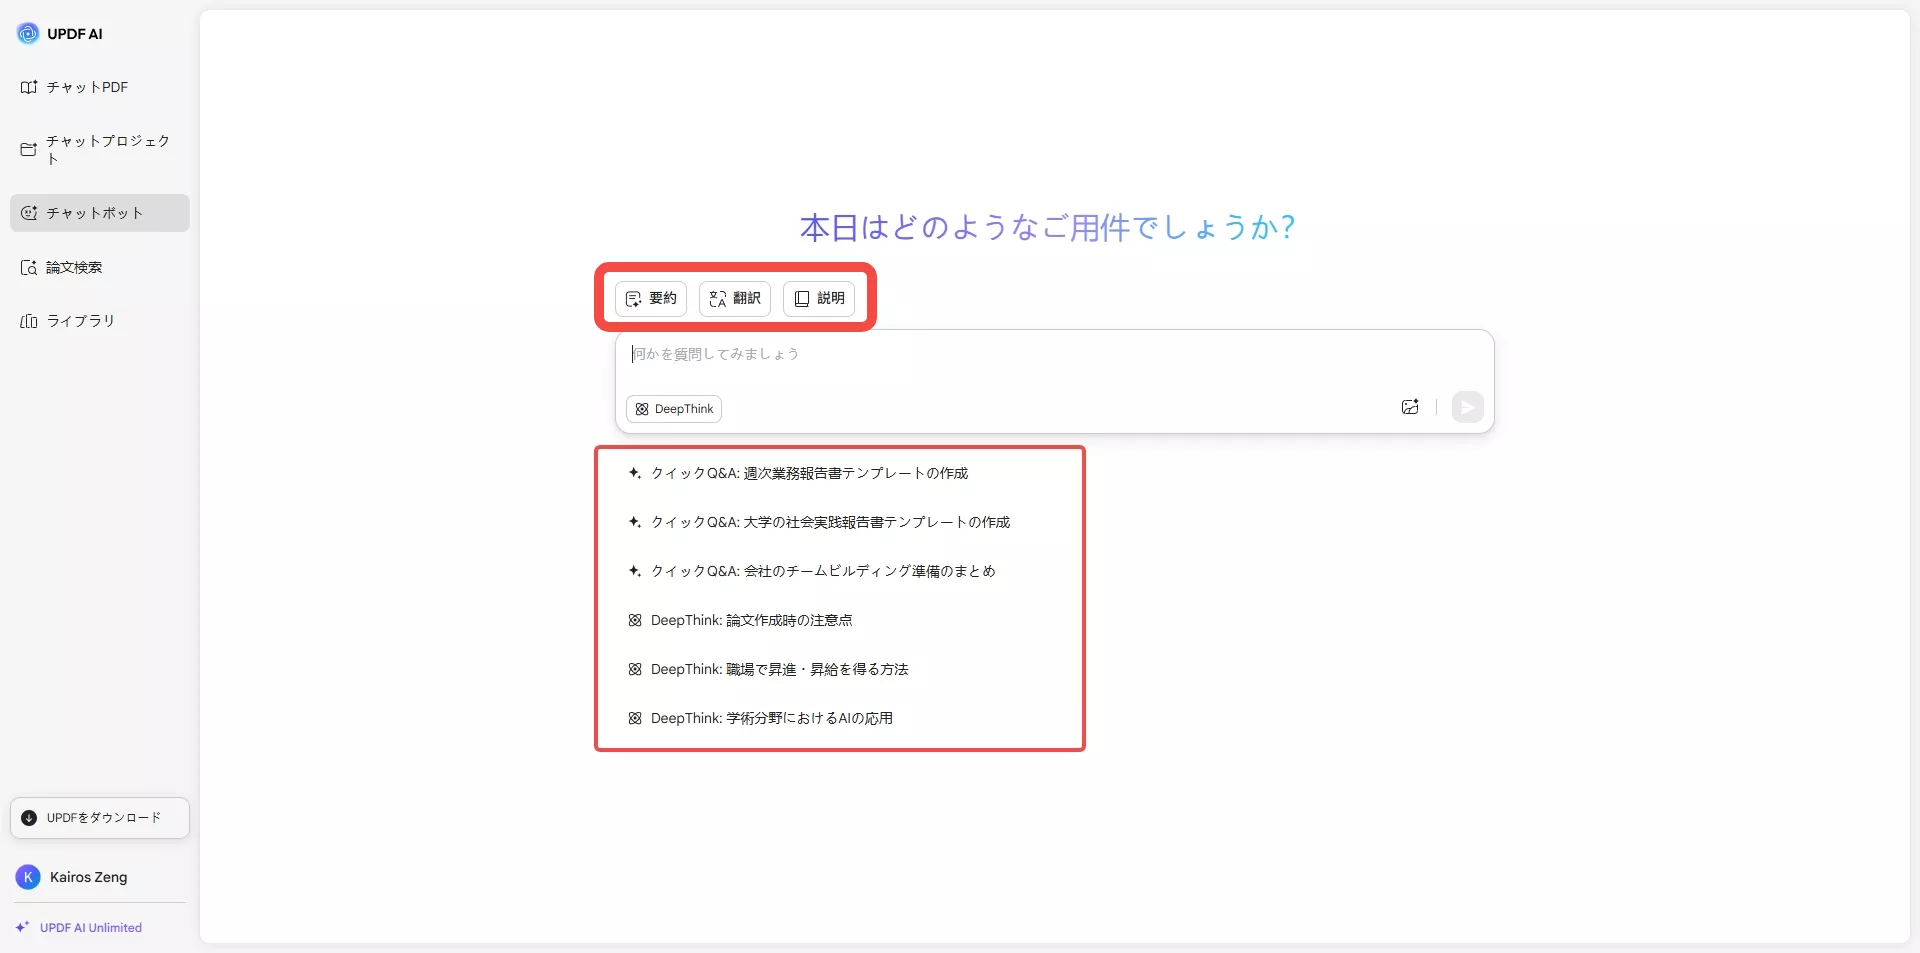Image resolution: width=1920 pixels, height=953 pixels.
Task: Select チャットボット in the sidebar
Action: pos(99,213)
